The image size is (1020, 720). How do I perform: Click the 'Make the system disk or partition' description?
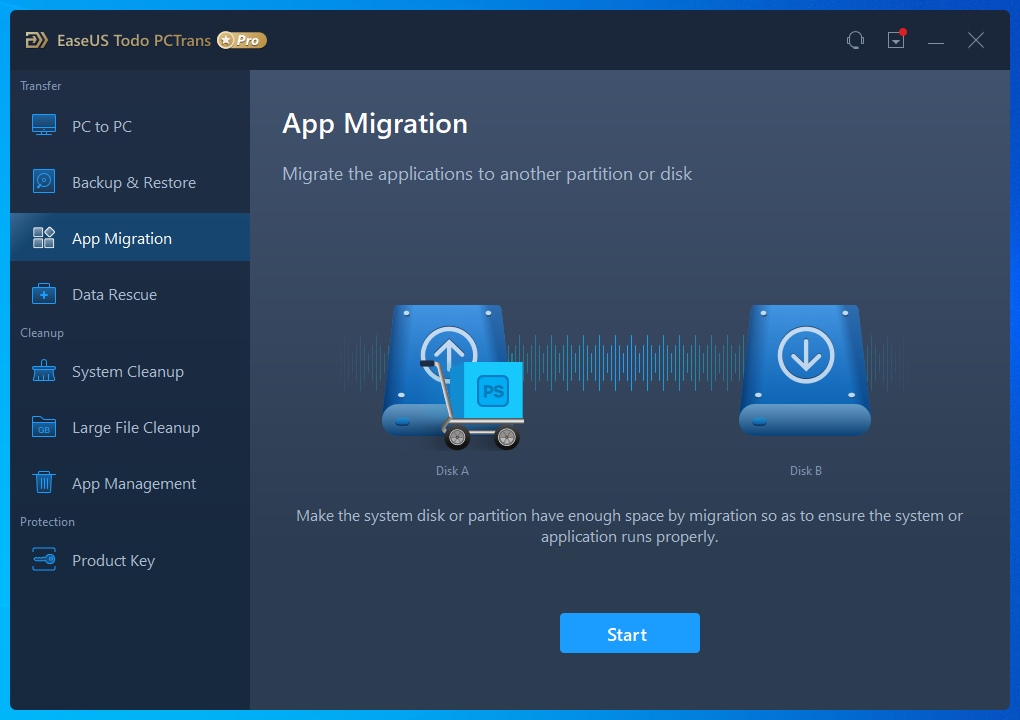coord(629,526)
